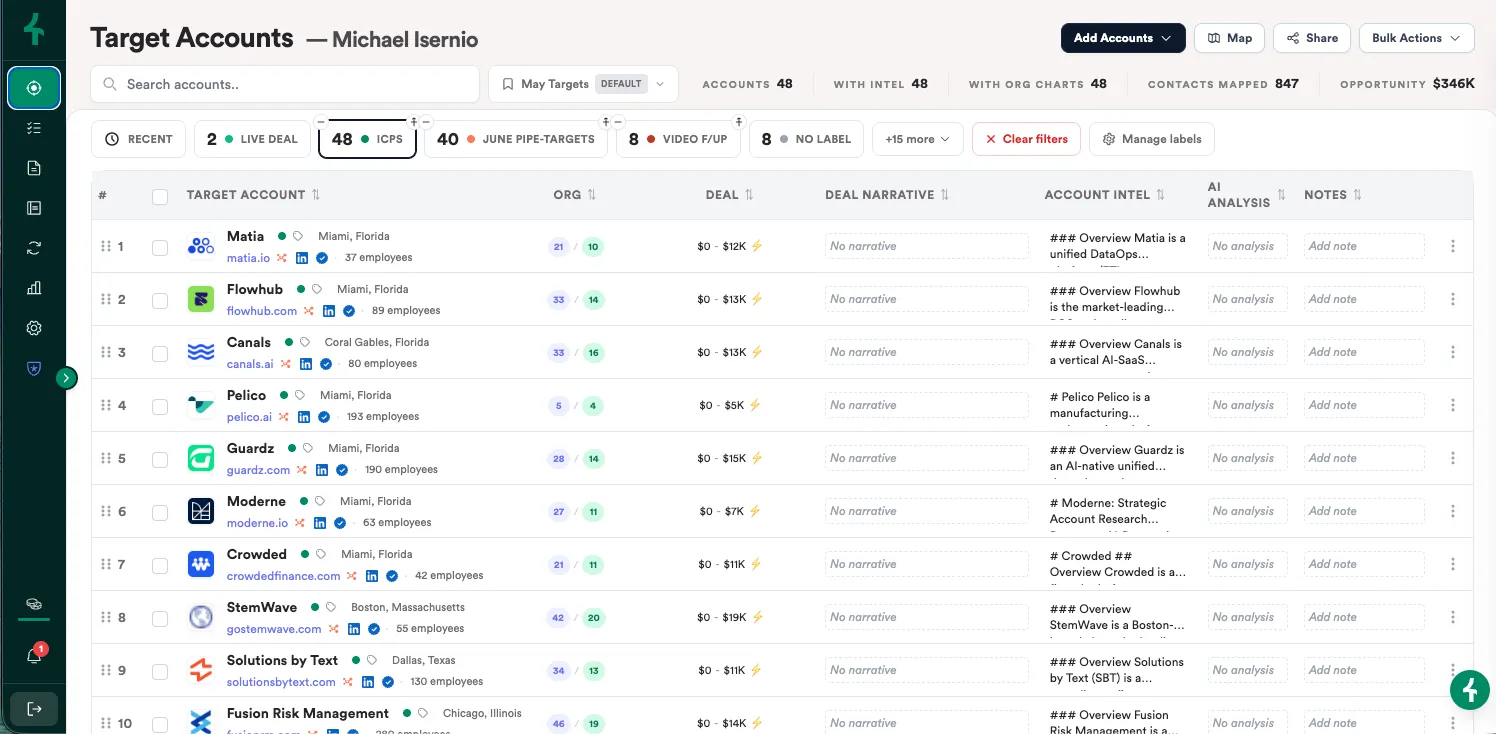The width and height of the screenshot is (1496, 734).
Task: Sort by the Account Intel column
Action: (x=1161, y=195)
